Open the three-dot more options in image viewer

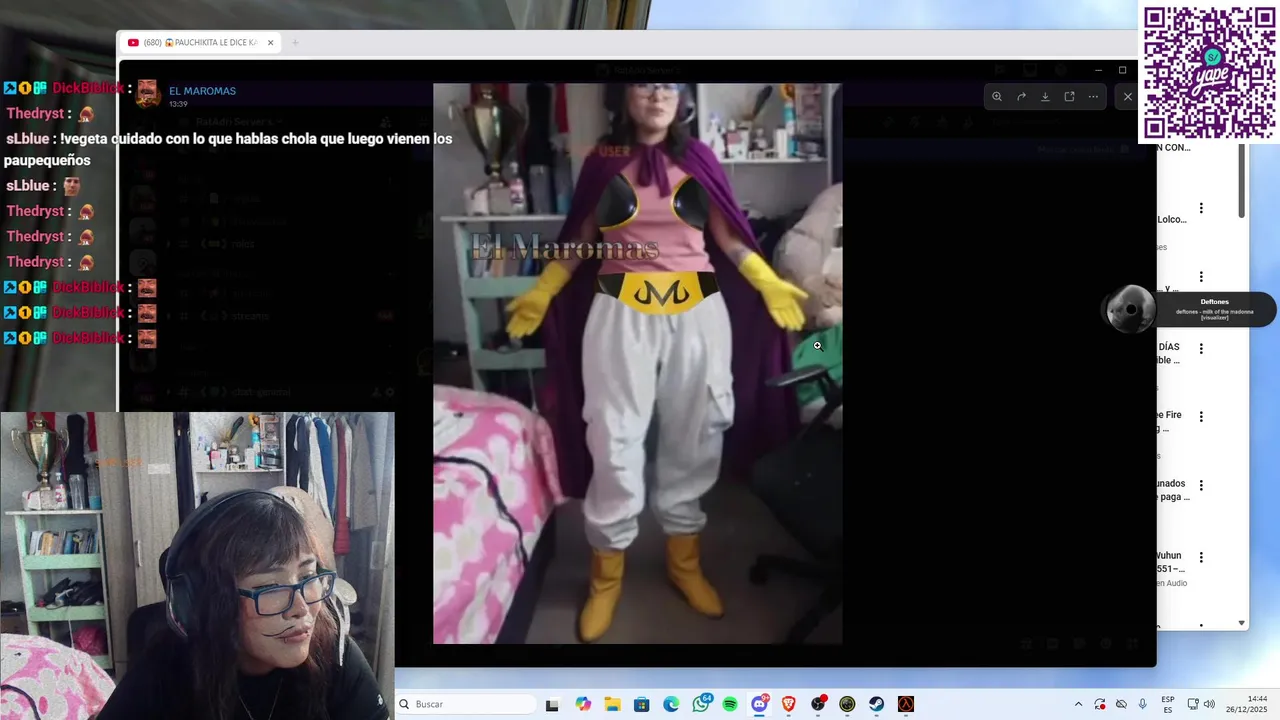pyautogui.click(x=1093, y=97)
